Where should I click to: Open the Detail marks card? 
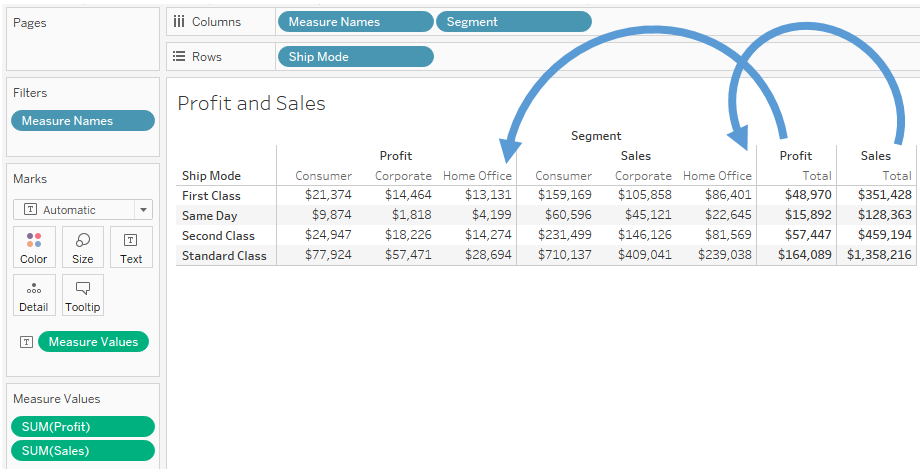(34, 296)
